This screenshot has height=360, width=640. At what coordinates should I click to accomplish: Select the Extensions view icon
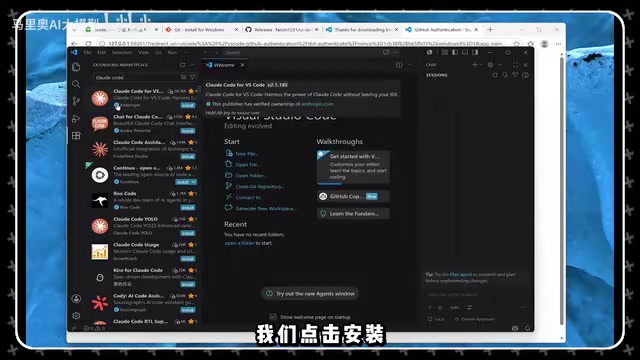pos(76,136)
